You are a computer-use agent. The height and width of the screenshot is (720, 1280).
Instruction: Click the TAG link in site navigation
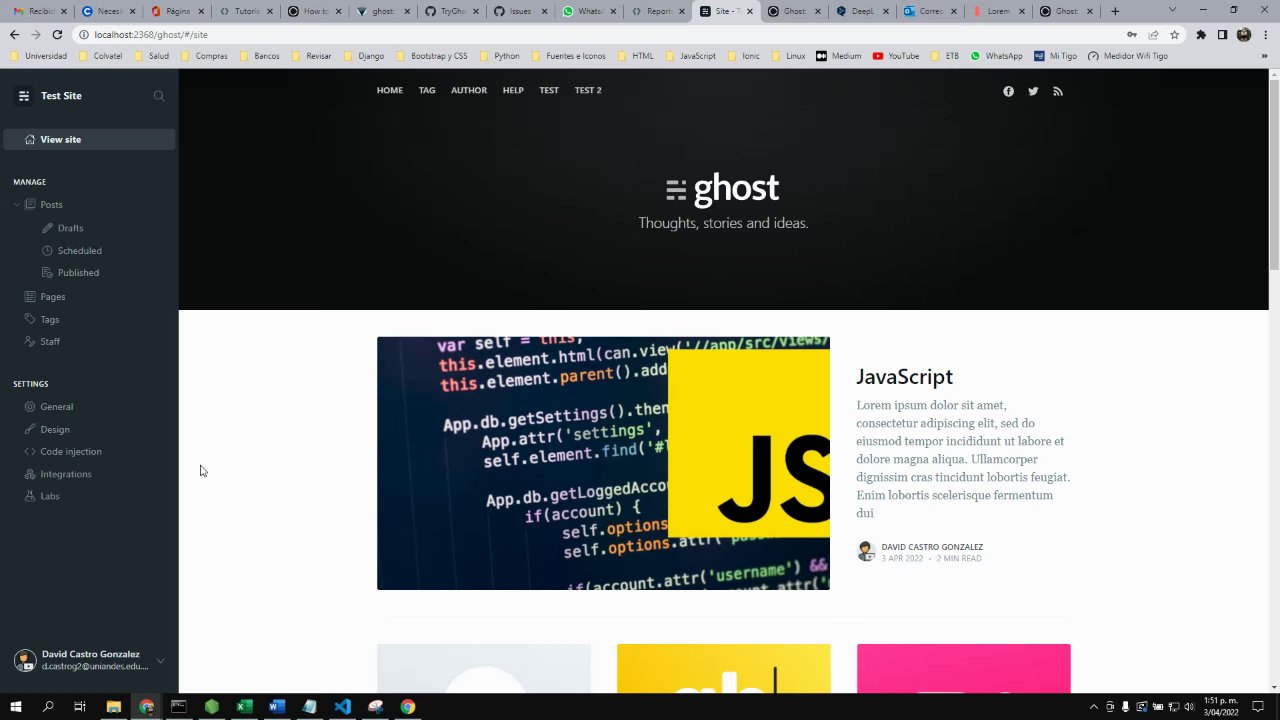tap(427, 91)
